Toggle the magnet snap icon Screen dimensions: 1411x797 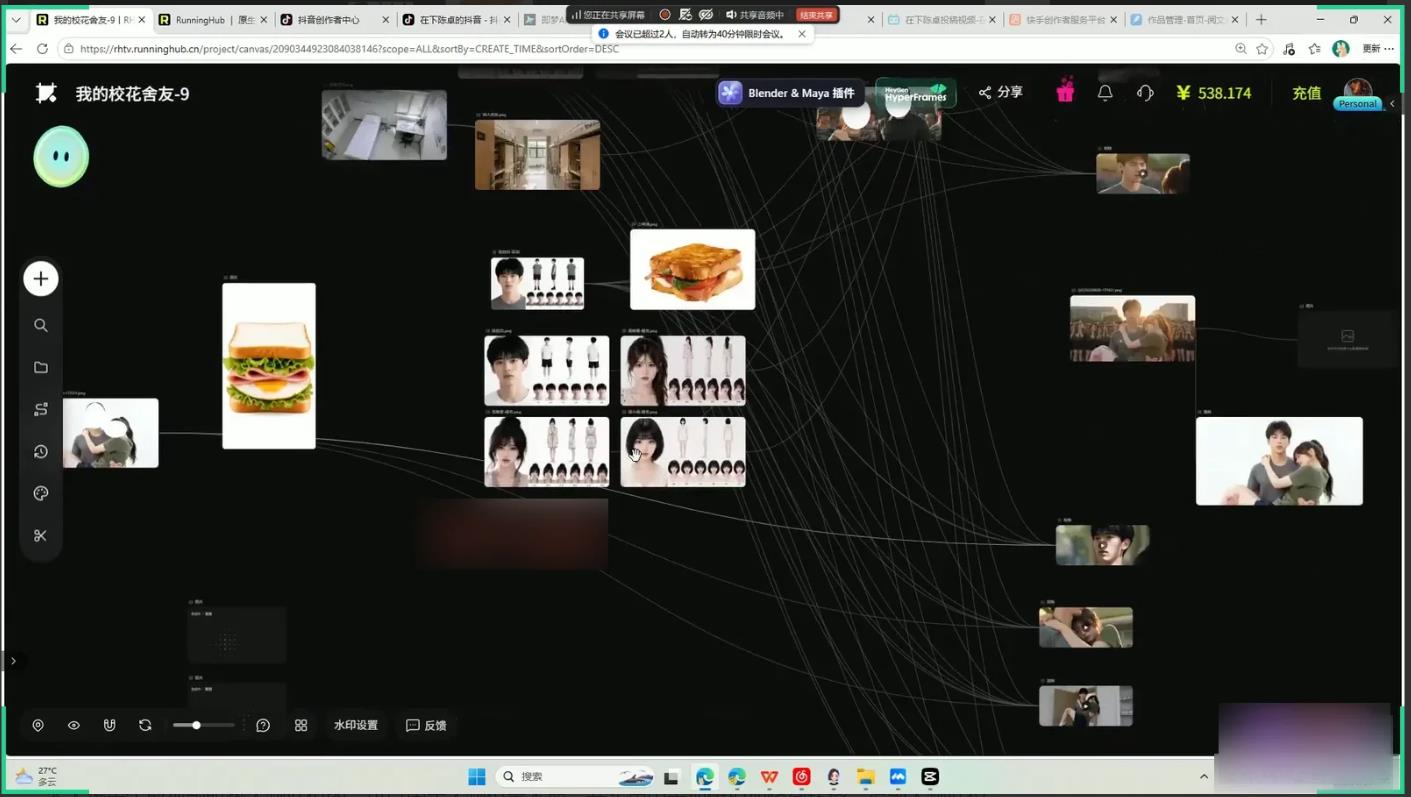(110, 725)
